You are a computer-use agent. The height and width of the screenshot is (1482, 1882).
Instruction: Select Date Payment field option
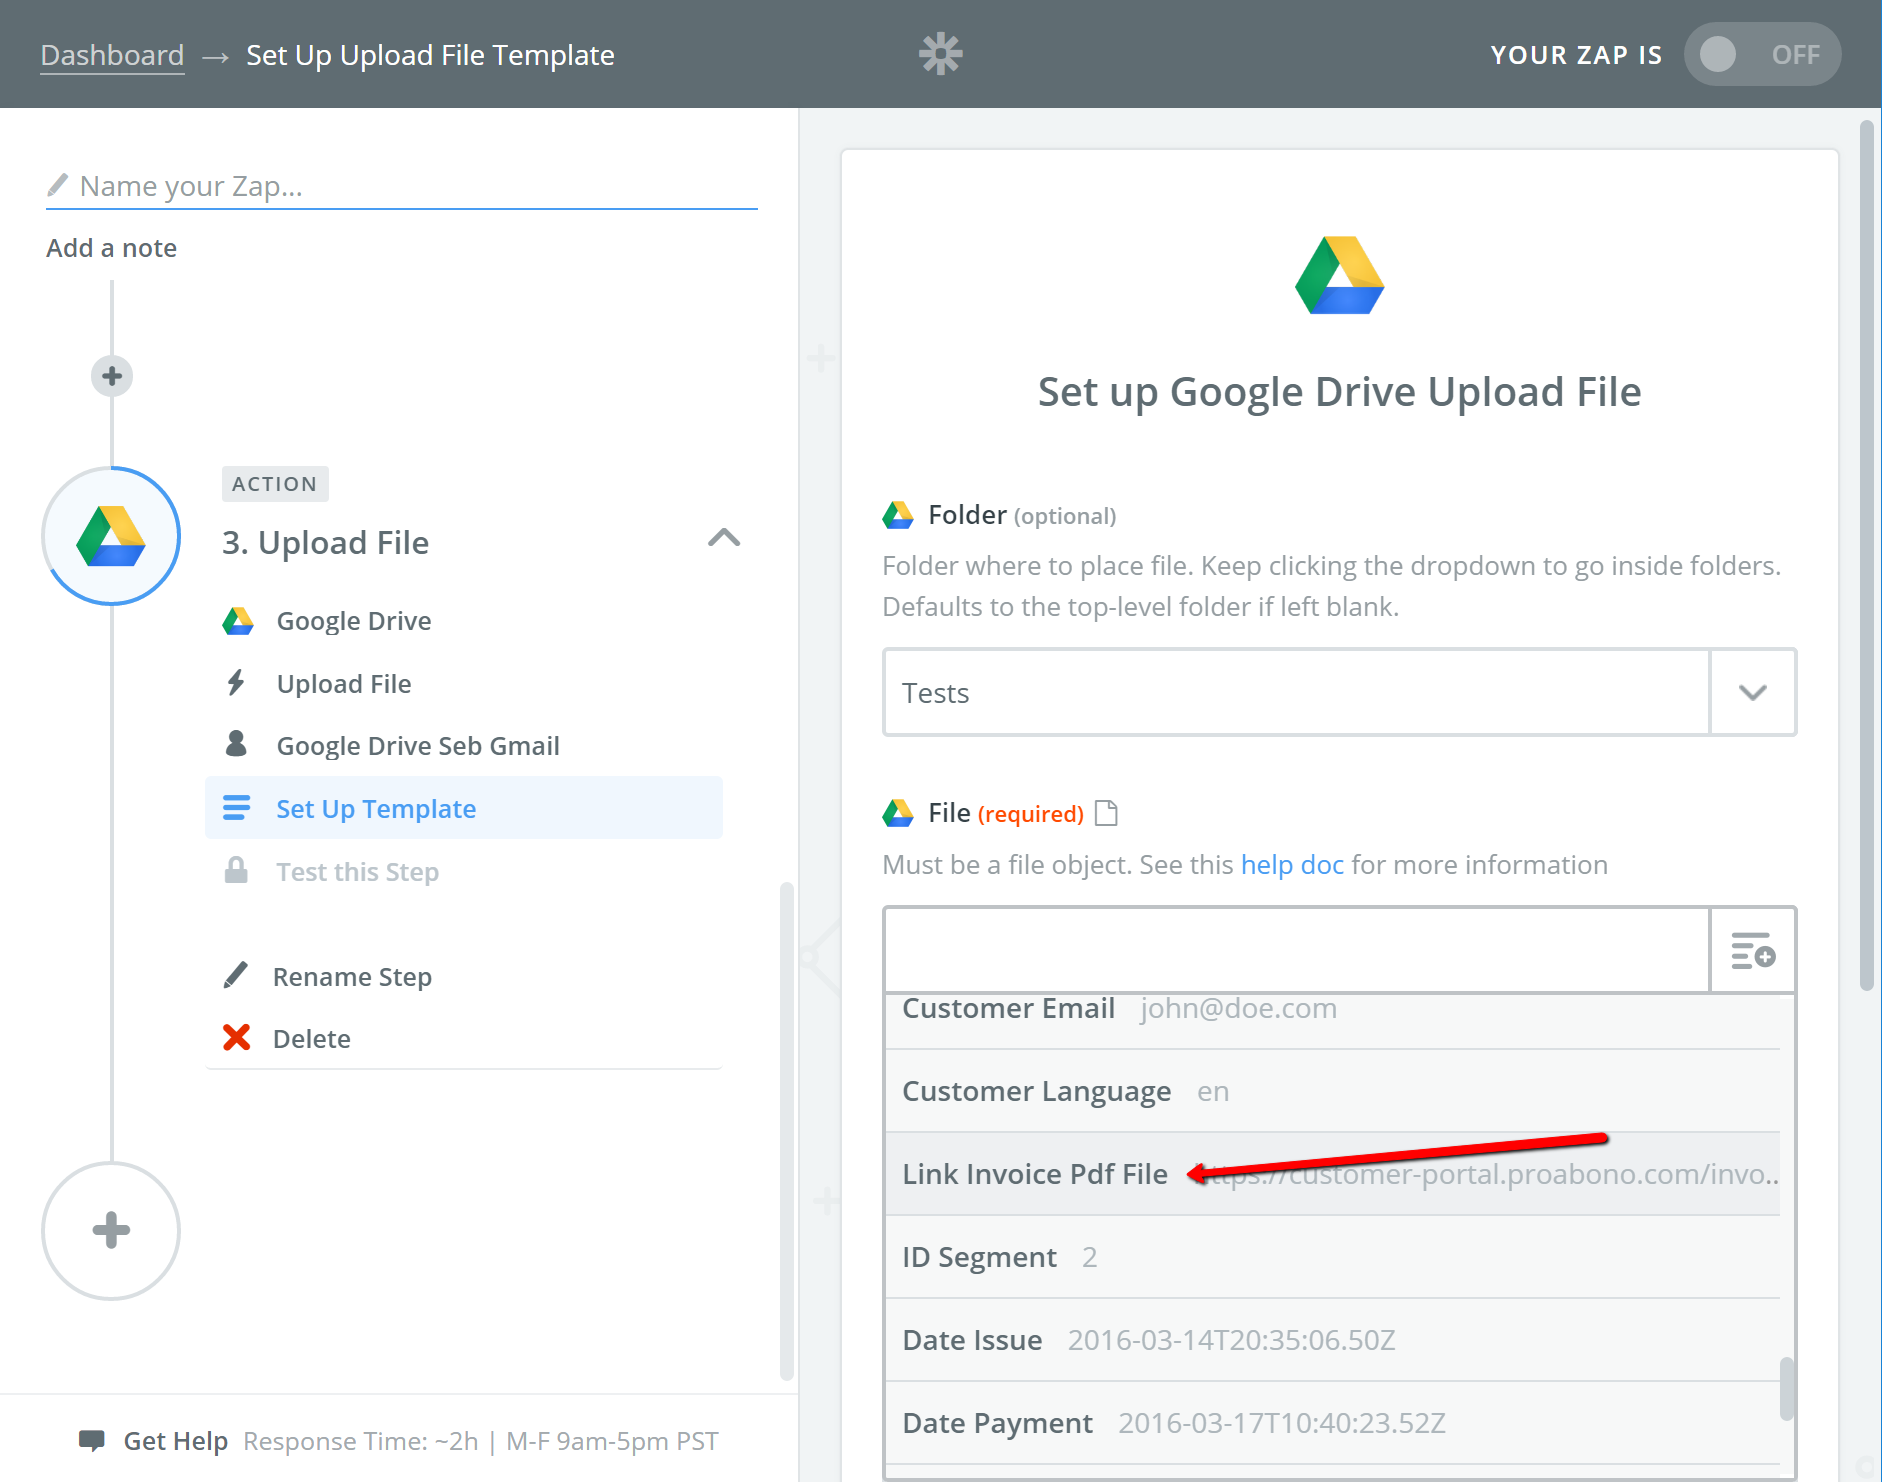click(x=1332, y=1423)
